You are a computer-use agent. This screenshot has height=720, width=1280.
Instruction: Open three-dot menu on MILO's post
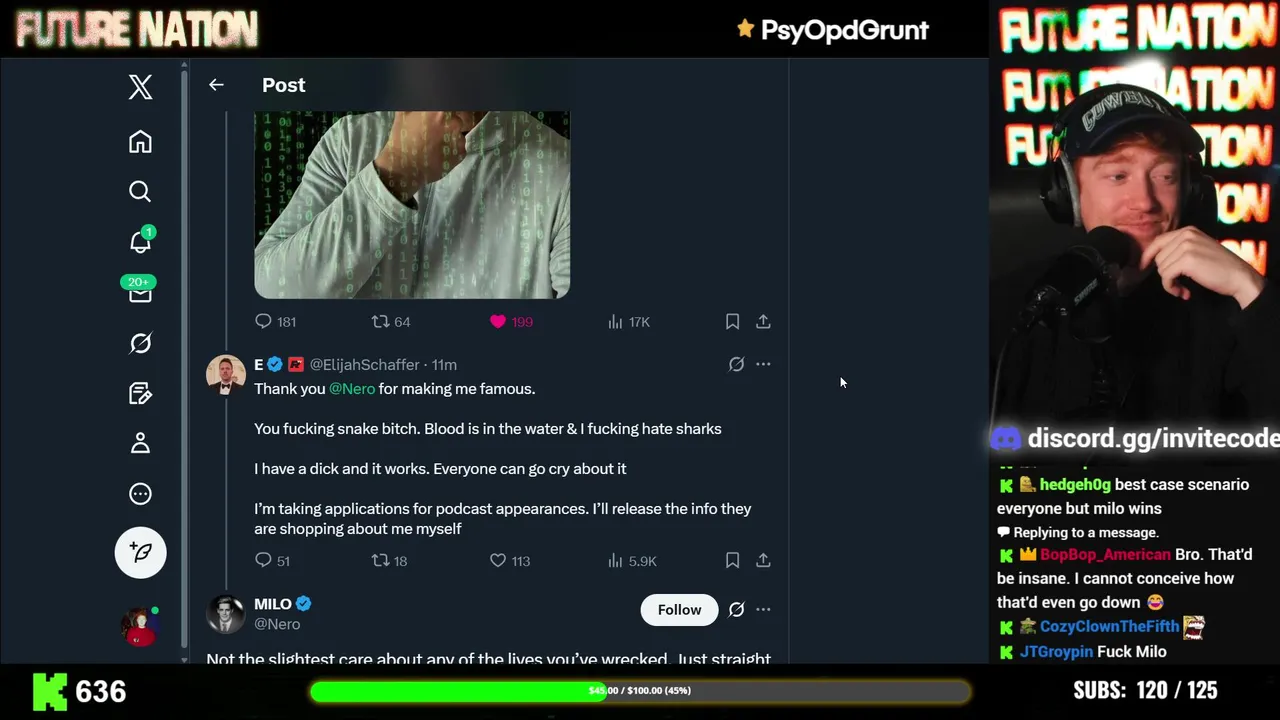tap(763, 609)
